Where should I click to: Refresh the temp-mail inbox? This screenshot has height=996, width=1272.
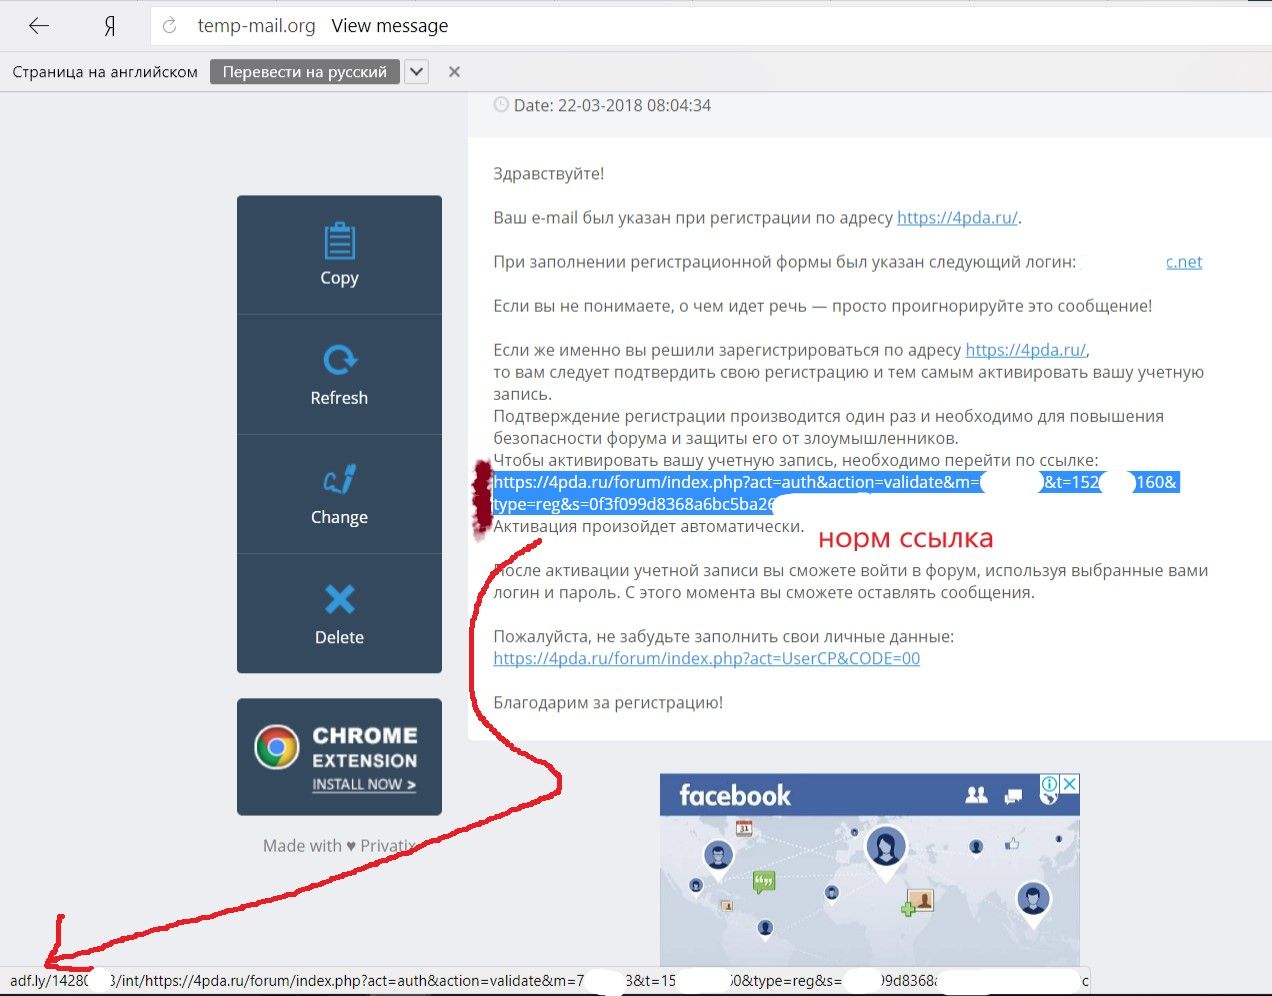pyautogui.click(x=339, y=375)
